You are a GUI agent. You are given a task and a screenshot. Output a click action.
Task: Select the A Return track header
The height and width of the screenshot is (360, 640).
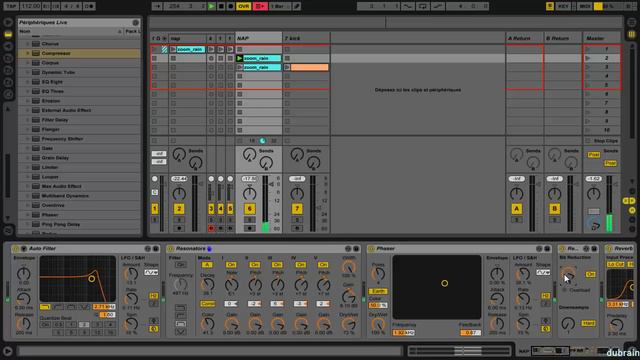pyautogui.click(x=524, y=38)
